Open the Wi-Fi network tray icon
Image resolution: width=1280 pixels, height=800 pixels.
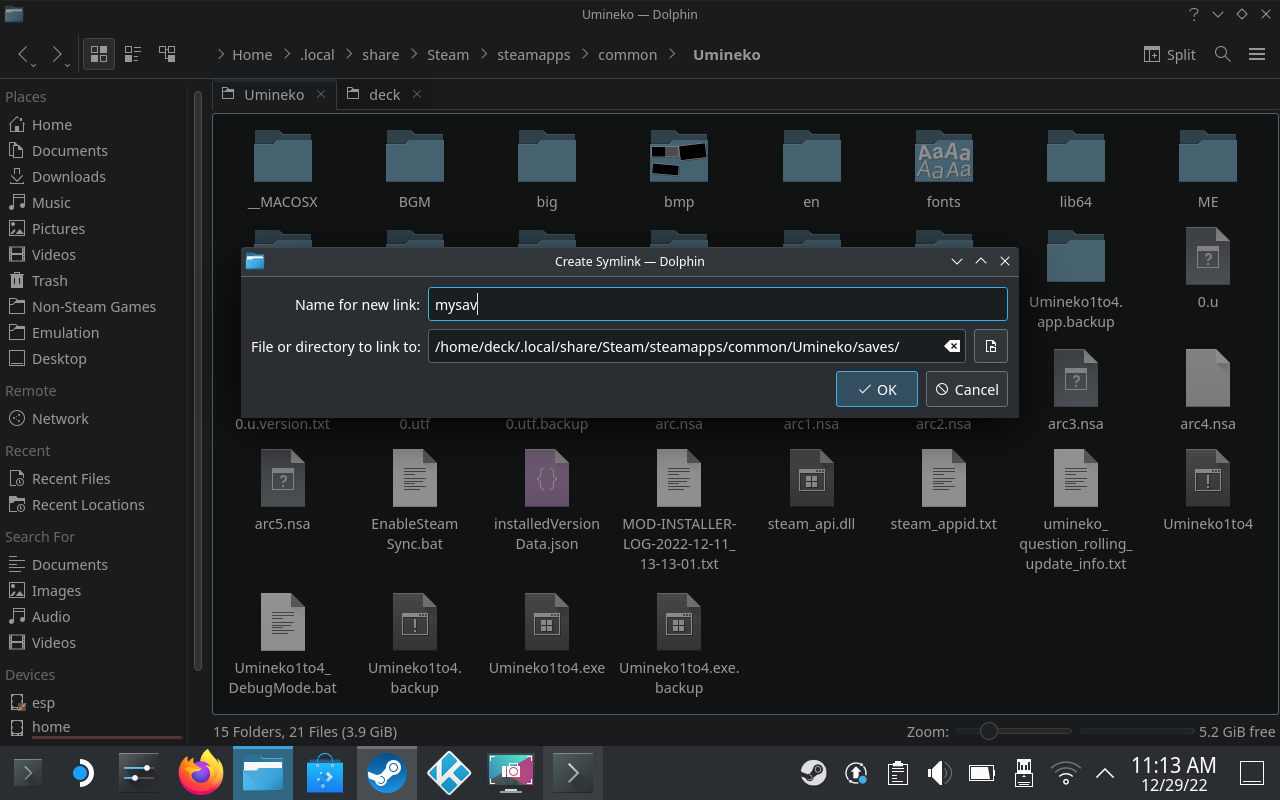(1066, 772)
